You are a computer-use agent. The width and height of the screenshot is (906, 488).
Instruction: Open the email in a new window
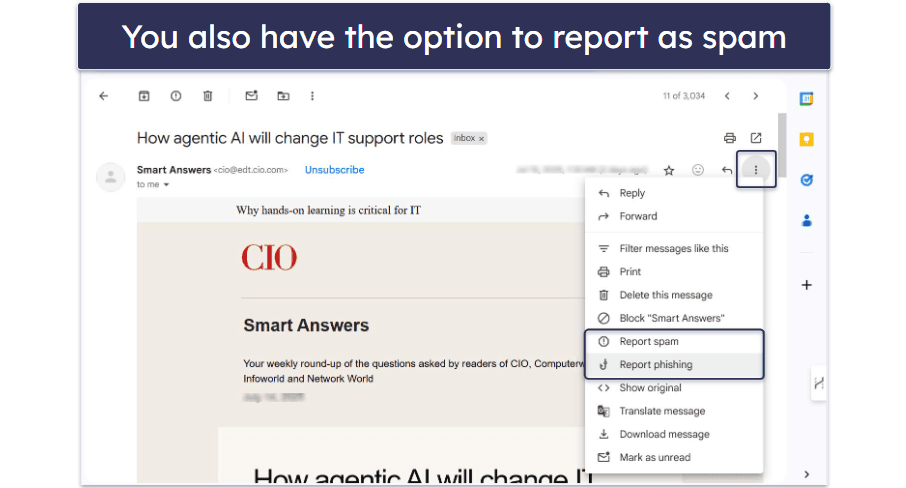tap(756, 138)
